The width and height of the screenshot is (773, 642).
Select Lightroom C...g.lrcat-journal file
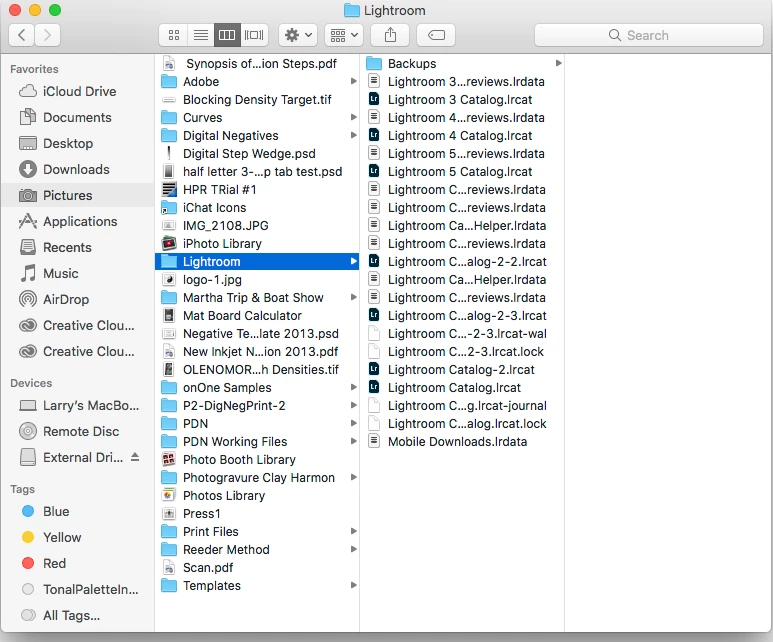[x=462, y=405]
